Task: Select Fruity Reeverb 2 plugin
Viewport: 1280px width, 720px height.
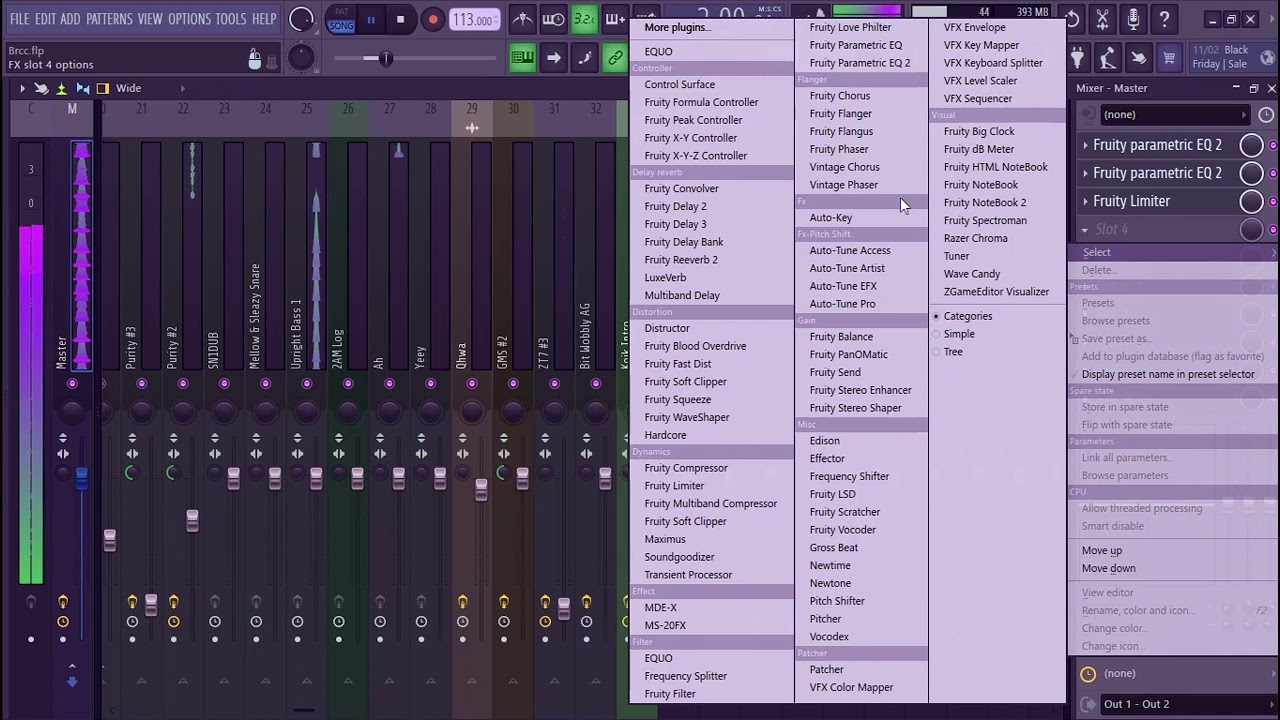Action: (681, 260)
